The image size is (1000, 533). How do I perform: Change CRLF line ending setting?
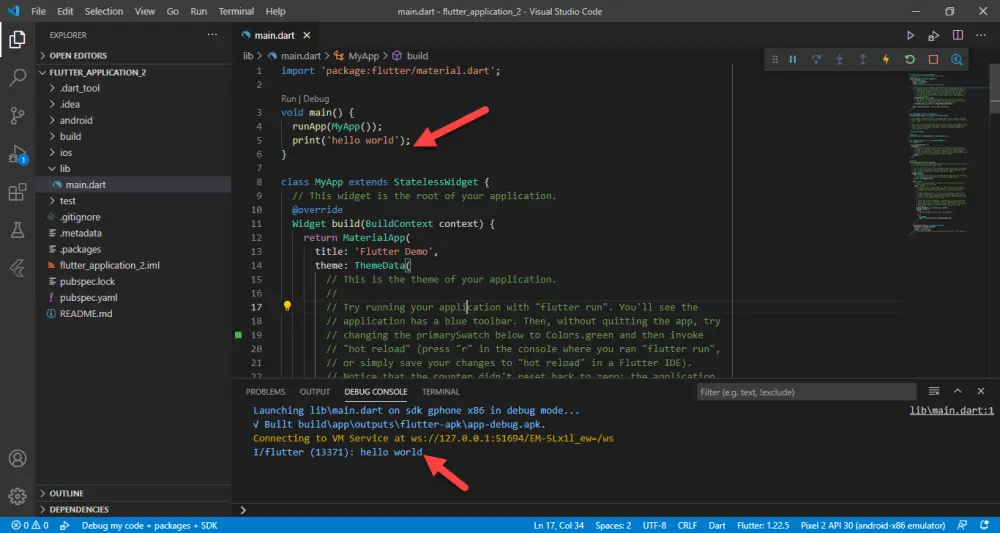687,525
